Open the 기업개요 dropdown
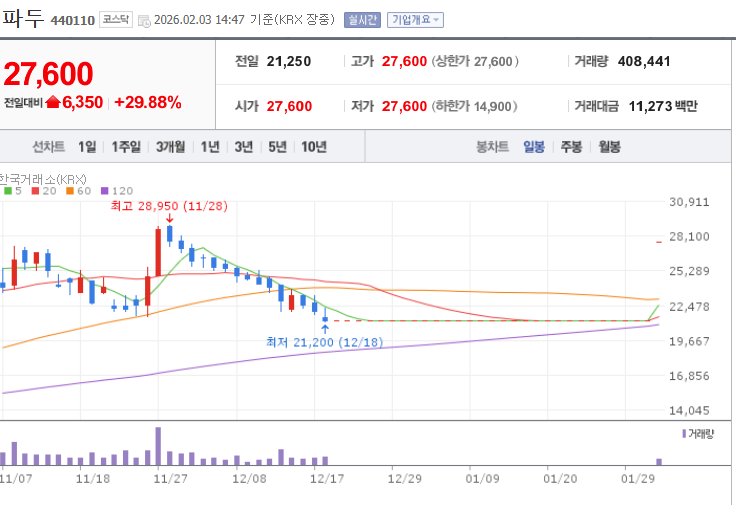 [415, 20]
